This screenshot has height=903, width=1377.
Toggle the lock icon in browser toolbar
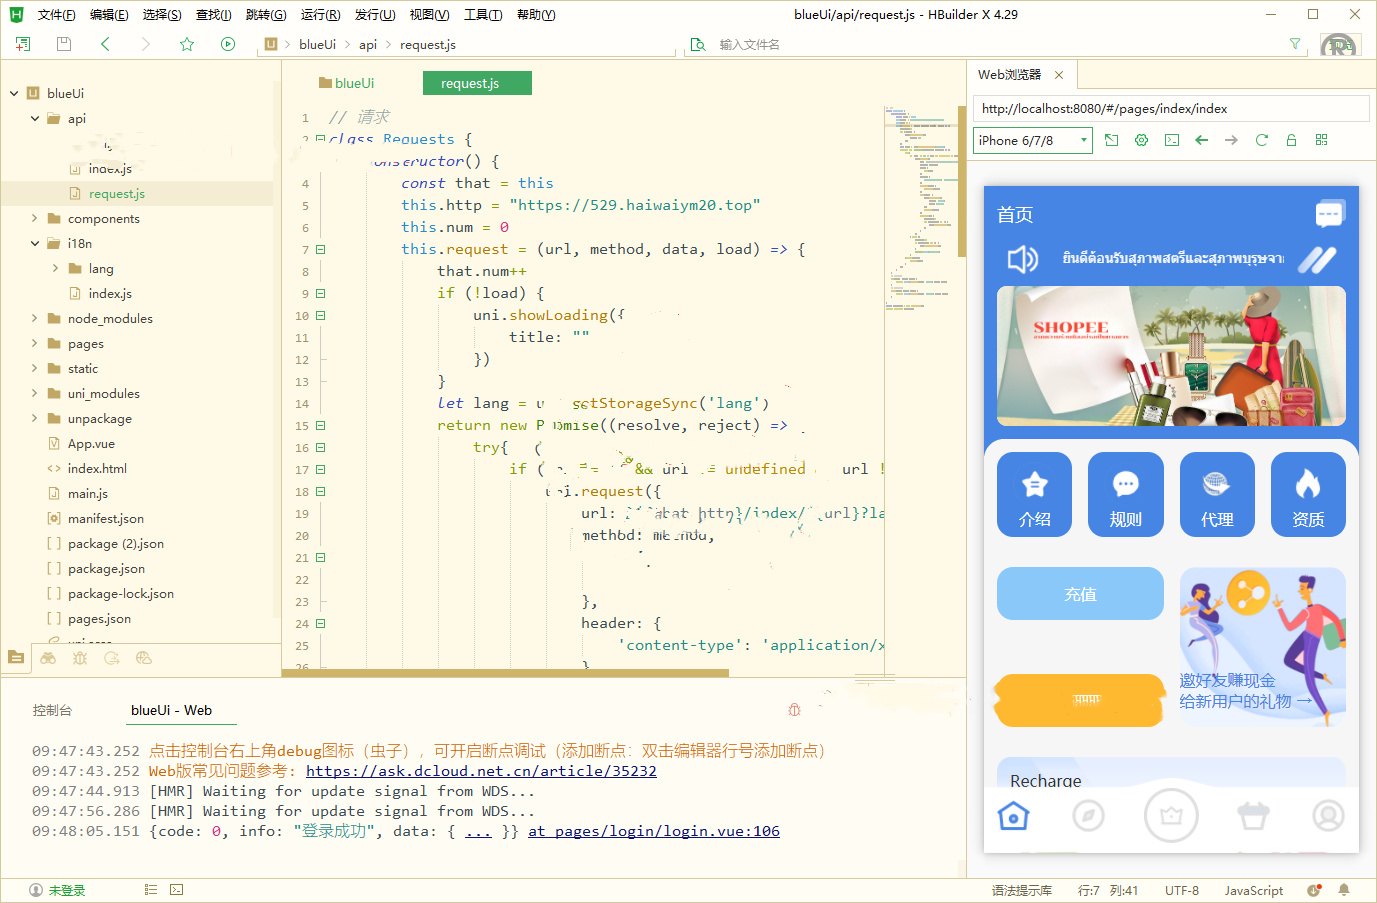pyautogui.click(x=1291, y=140)
